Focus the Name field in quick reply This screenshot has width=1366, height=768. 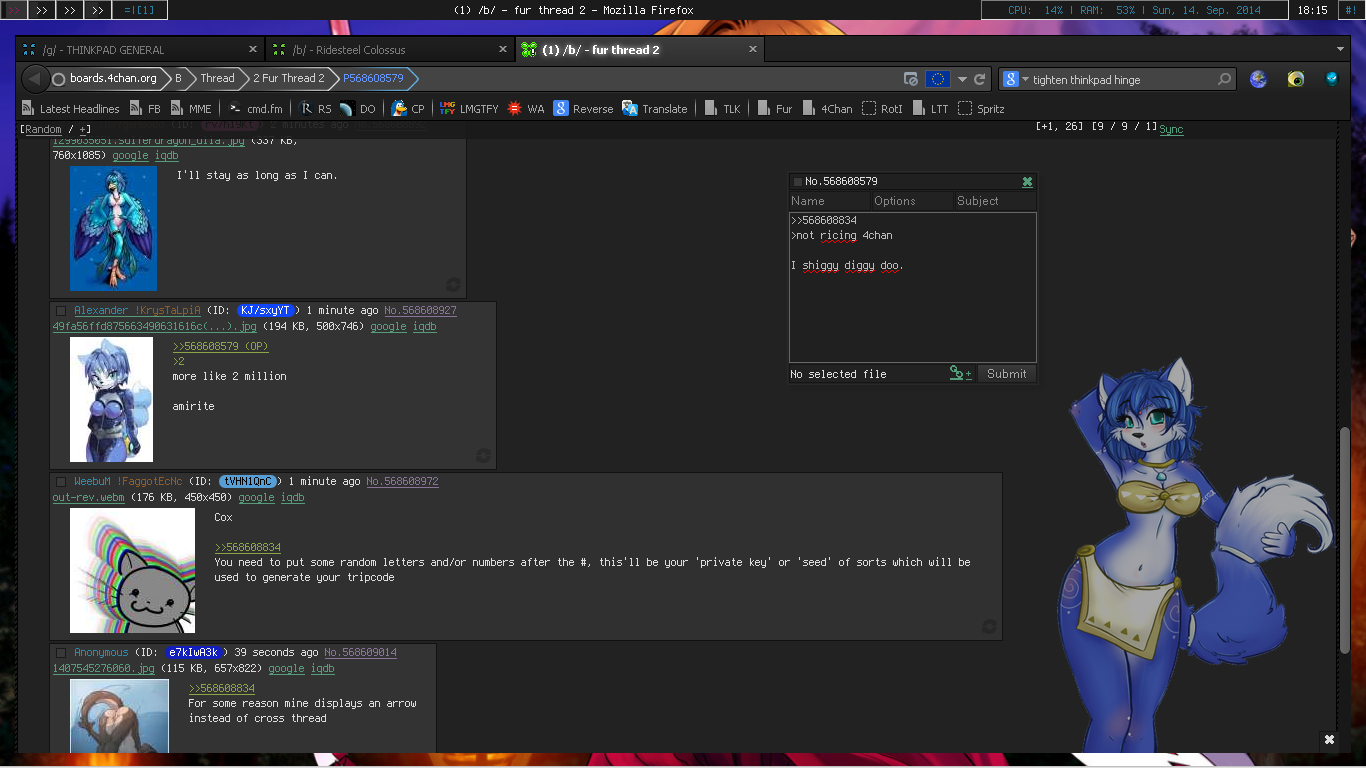coord(829,201)
